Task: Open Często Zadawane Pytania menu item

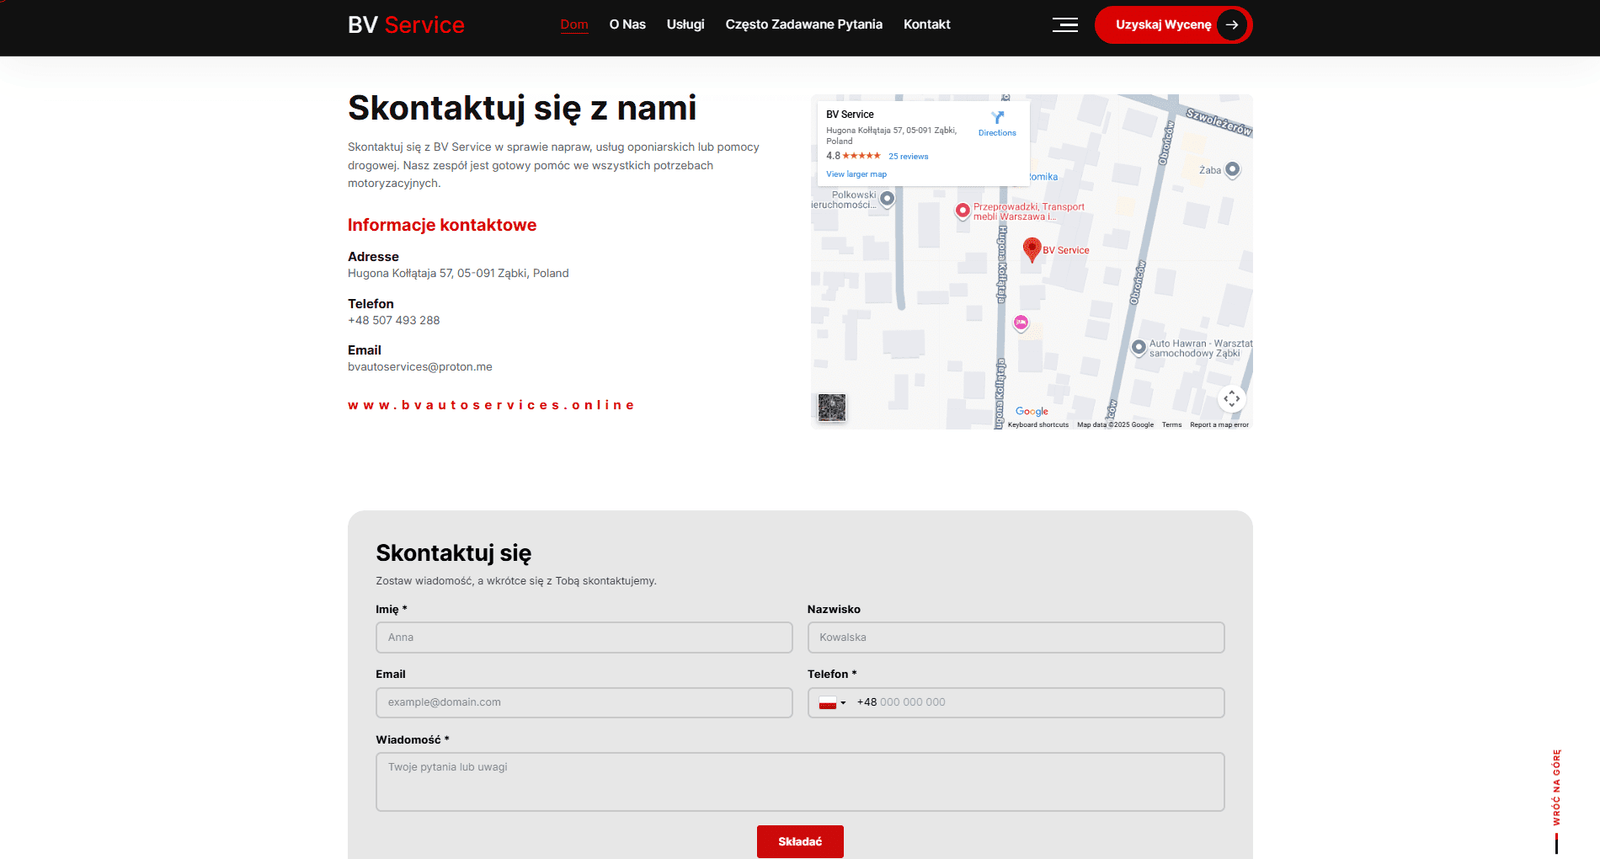Action: (803, 25)
